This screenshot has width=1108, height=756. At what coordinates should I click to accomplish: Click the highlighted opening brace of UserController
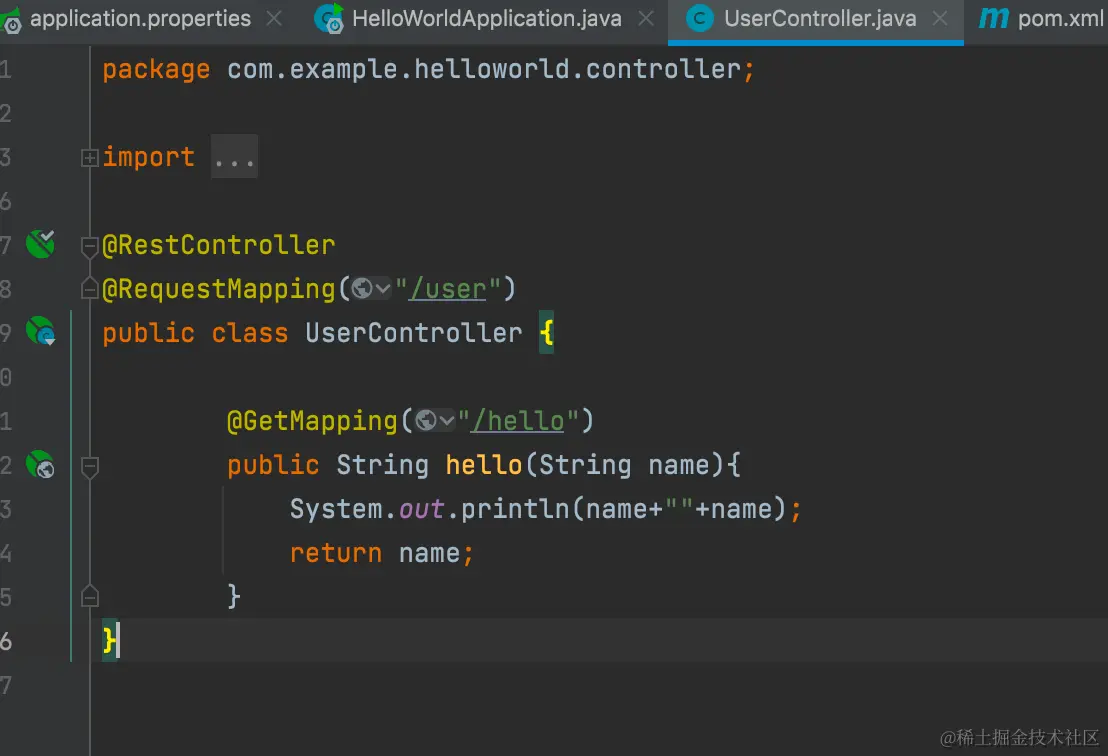(546, 332)
